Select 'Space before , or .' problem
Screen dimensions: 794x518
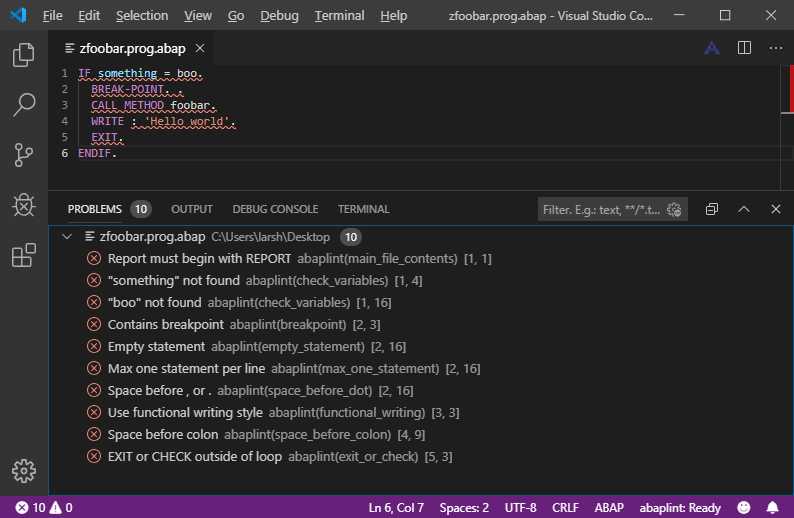(x=421, y=391)
